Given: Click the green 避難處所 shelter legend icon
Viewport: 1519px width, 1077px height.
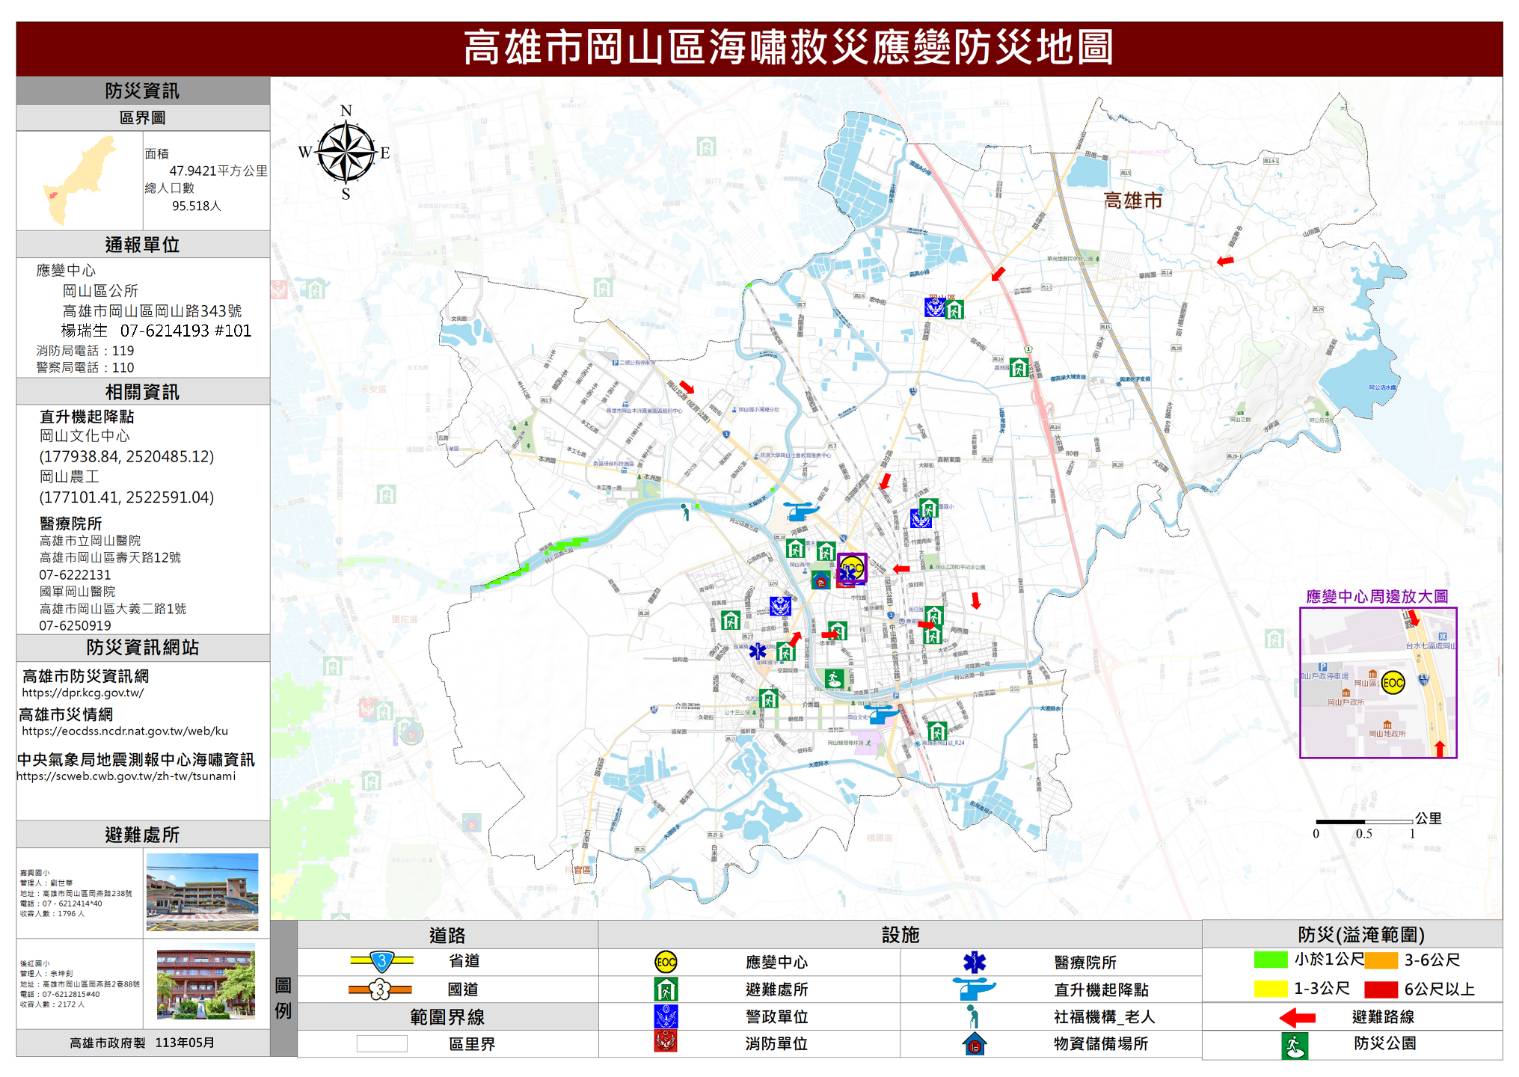Looking at the screenshot, I should 666,990.
